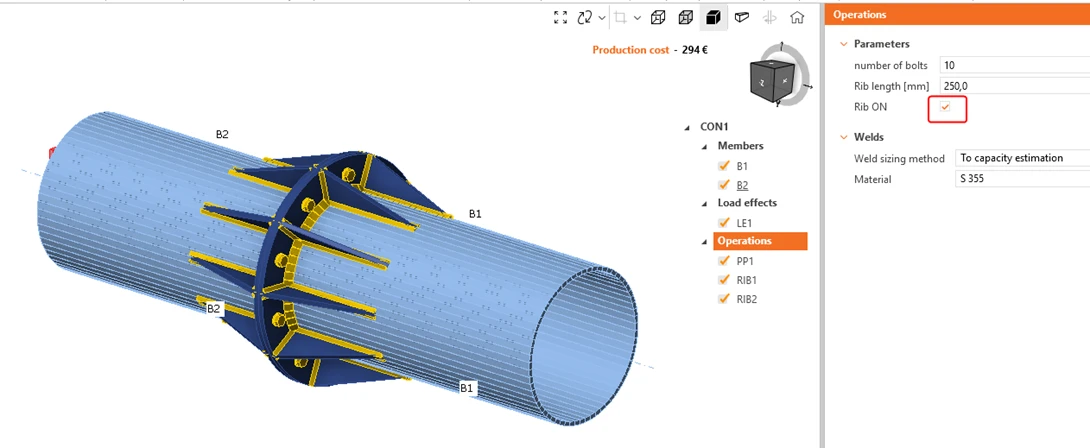
Task: Toggle visibility of member B1
Action: 724,166
